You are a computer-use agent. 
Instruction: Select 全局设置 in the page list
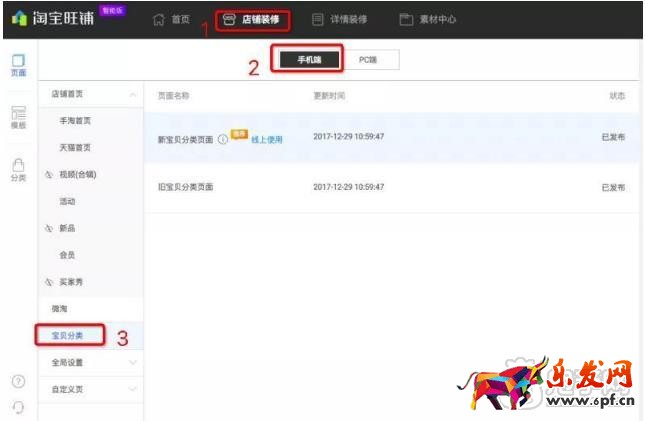[67, 363]
